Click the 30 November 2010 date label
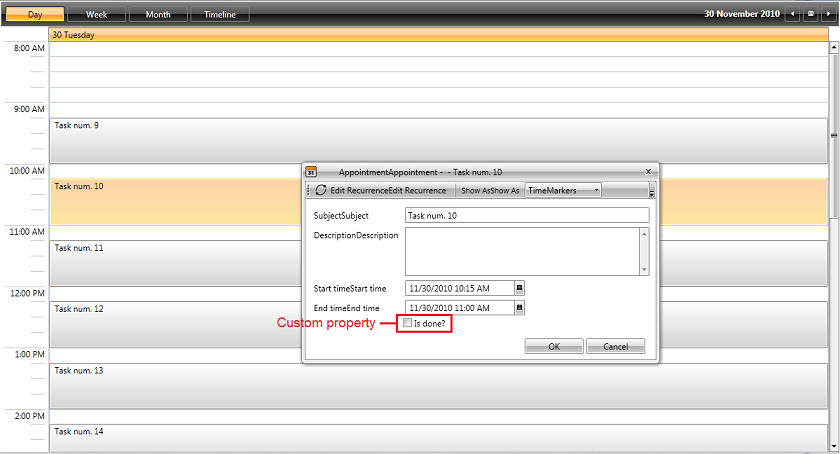 pyautogui.click(x=741, y=14)
